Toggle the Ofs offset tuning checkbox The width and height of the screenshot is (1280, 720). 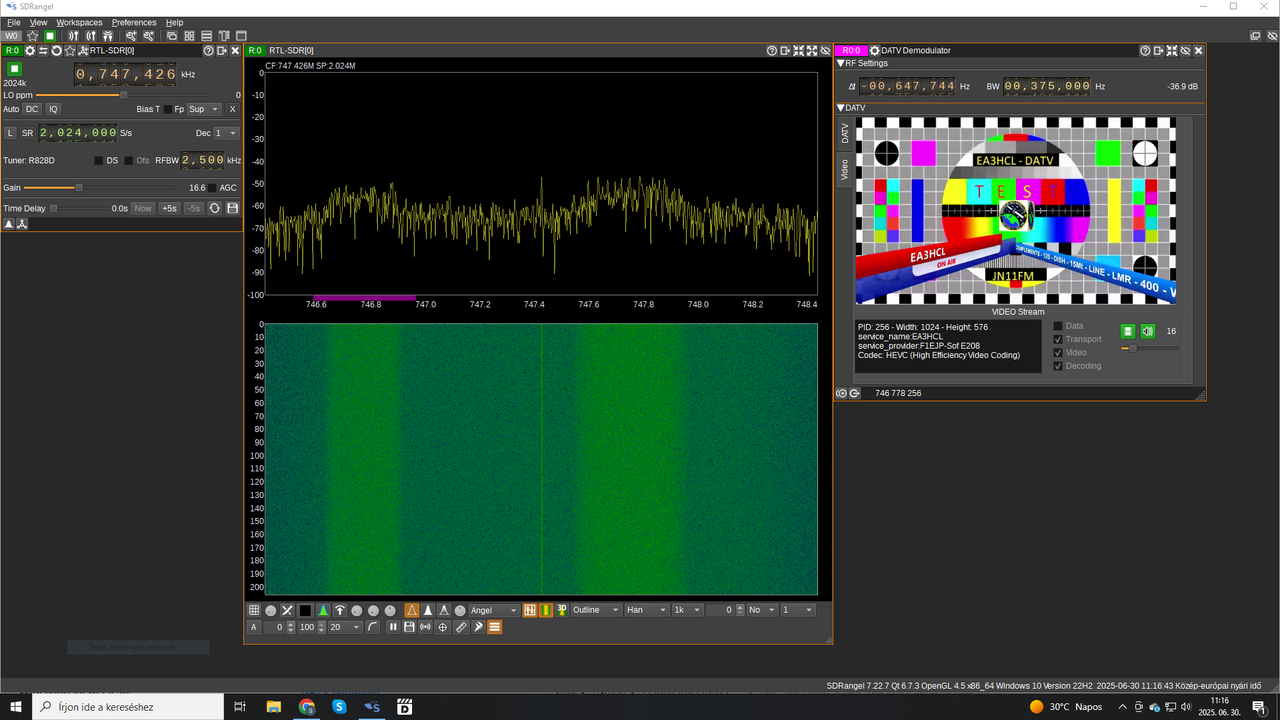128,160
